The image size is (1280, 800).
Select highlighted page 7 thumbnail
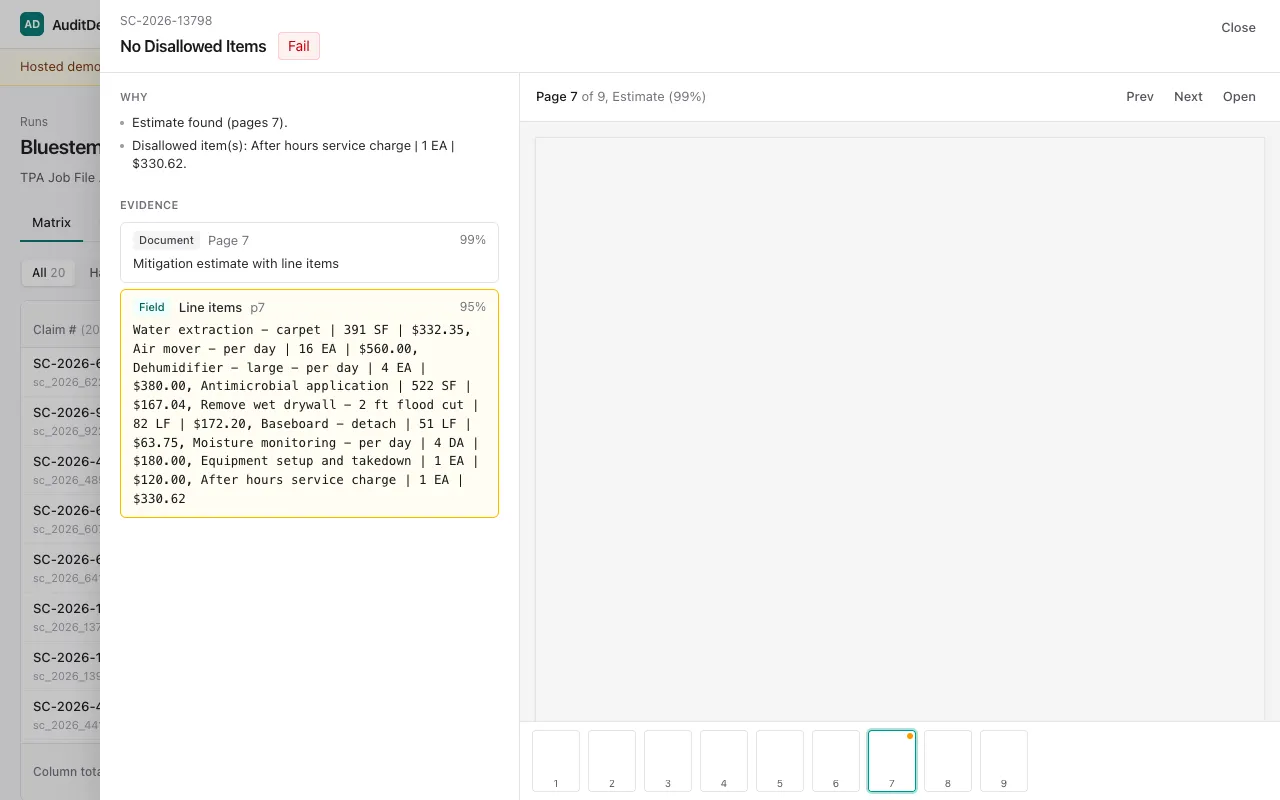pos(892,761)
